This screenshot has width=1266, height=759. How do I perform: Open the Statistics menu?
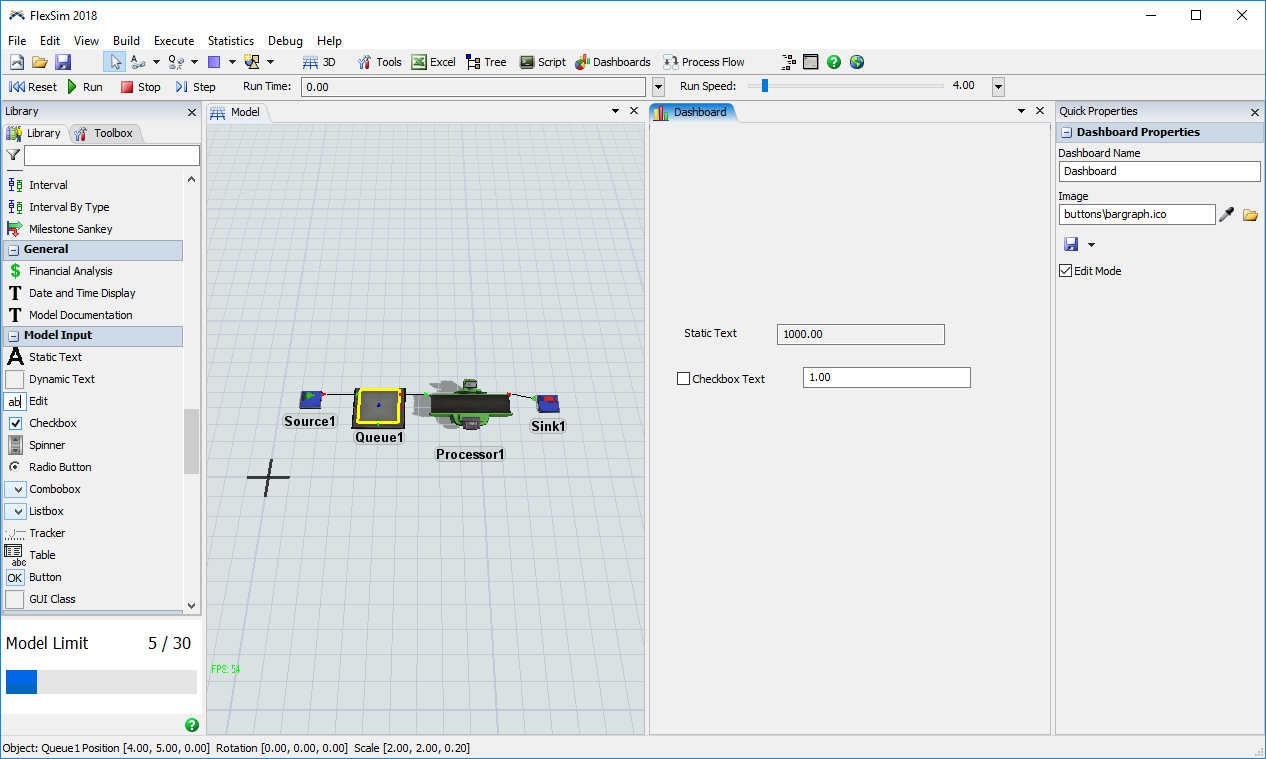click(x=230, y=41)
